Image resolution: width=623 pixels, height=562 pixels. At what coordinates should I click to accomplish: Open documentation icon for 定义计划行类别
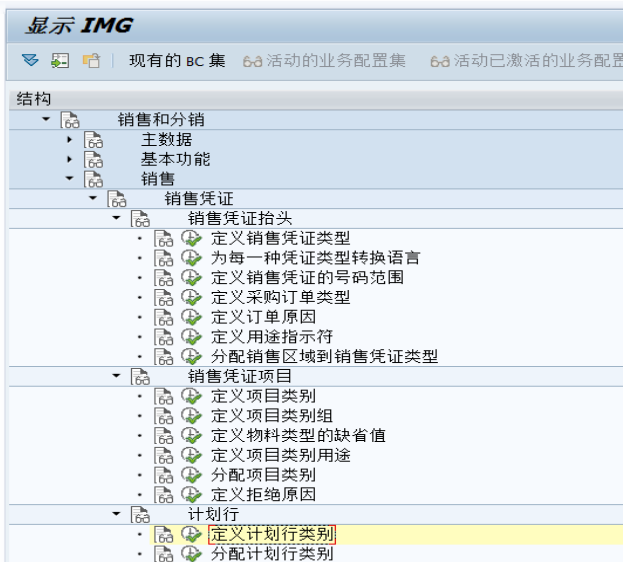coord(164,535)
